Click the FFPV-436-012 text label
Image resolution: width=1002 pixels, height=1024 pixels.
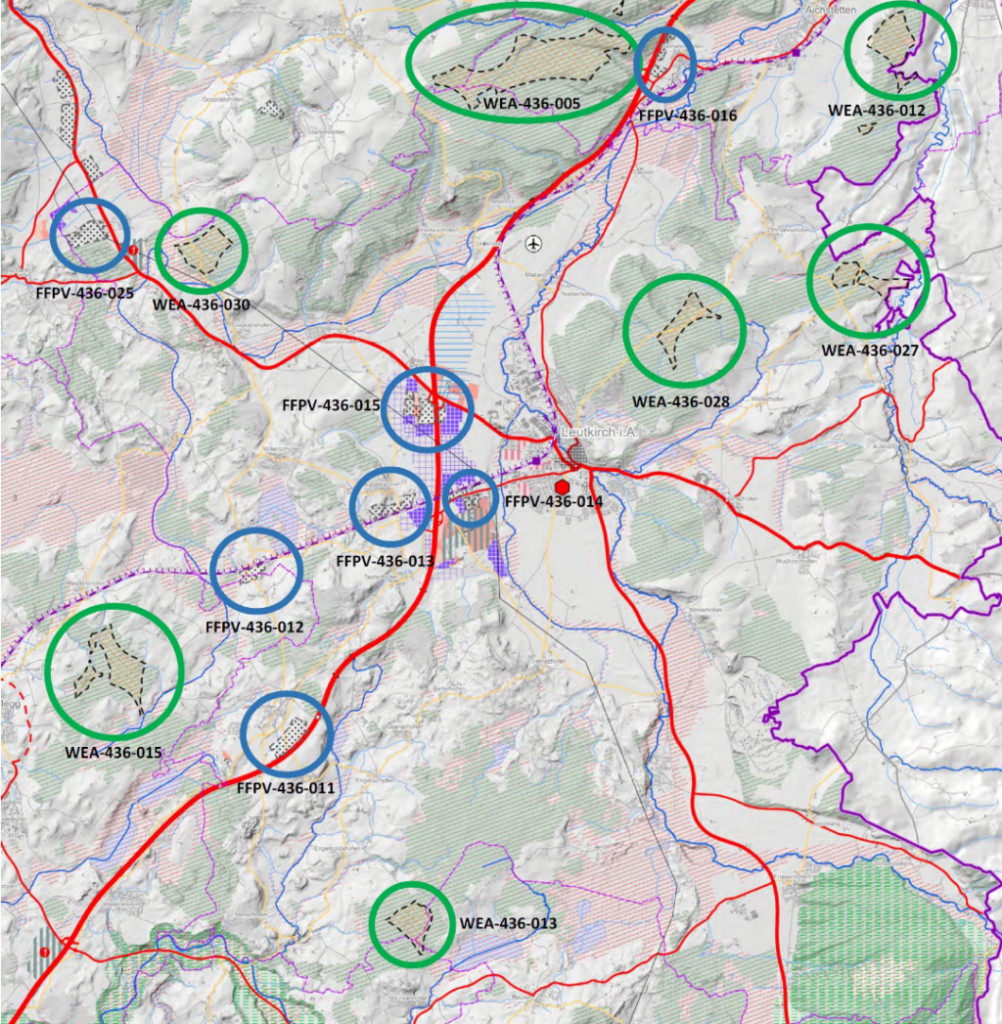[x=252, y=627]
